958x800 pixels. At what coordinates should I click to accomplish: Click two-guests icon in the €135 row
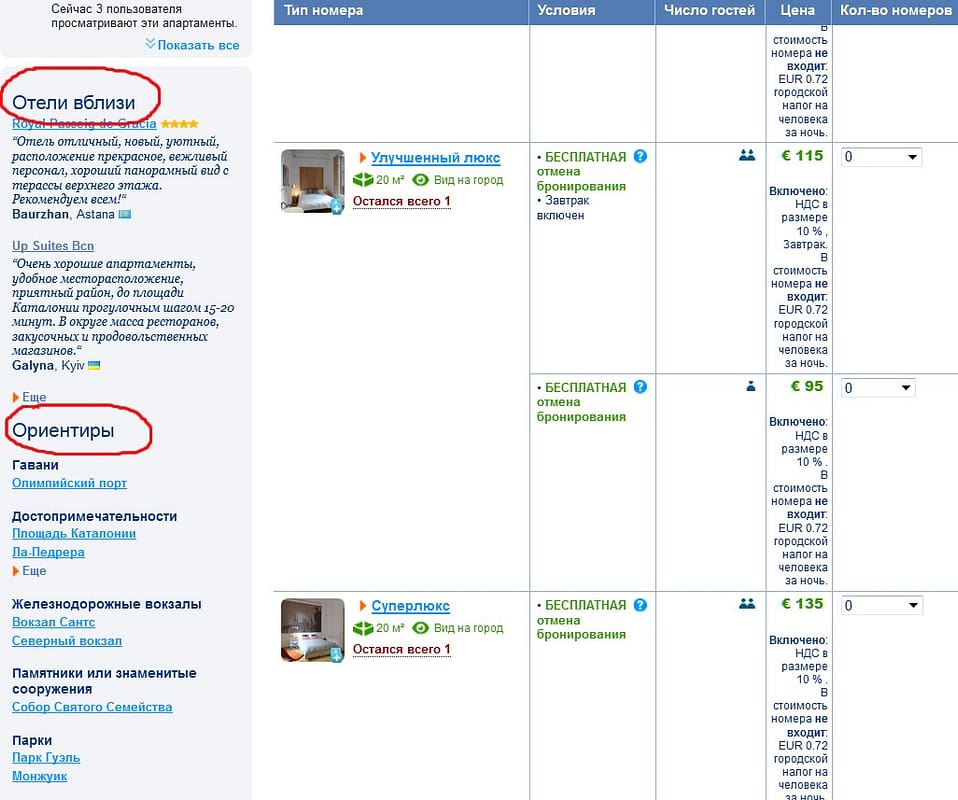[x=746, y=604]
